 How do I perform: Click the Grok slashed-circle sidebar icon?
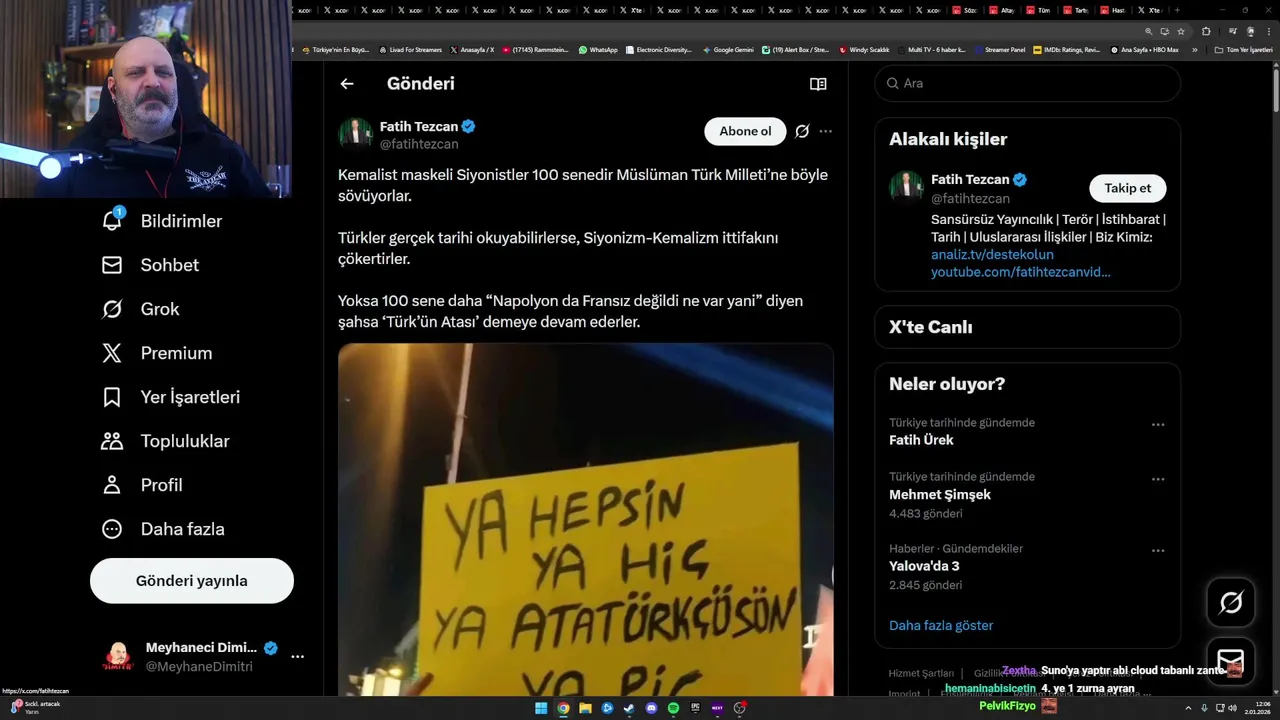(x=112, y=309)
